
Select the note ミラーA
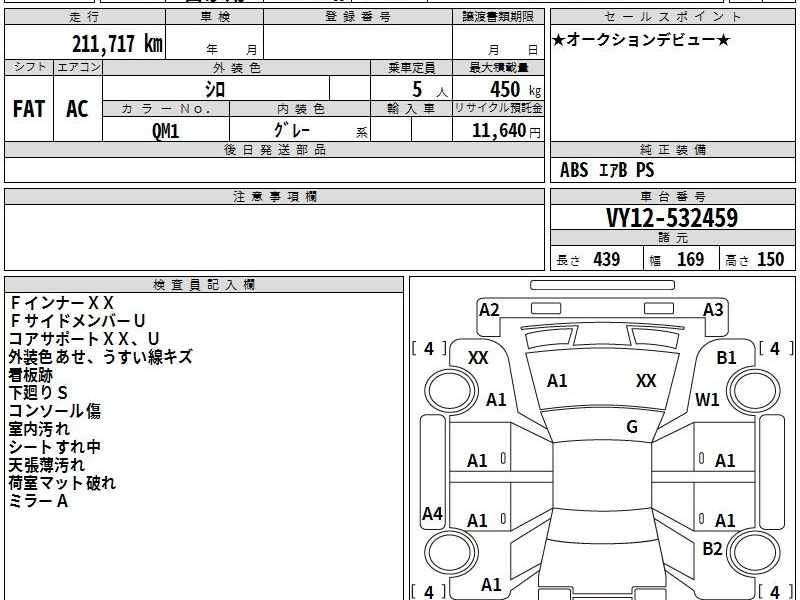pyautogui.click(x=38, y=501)
